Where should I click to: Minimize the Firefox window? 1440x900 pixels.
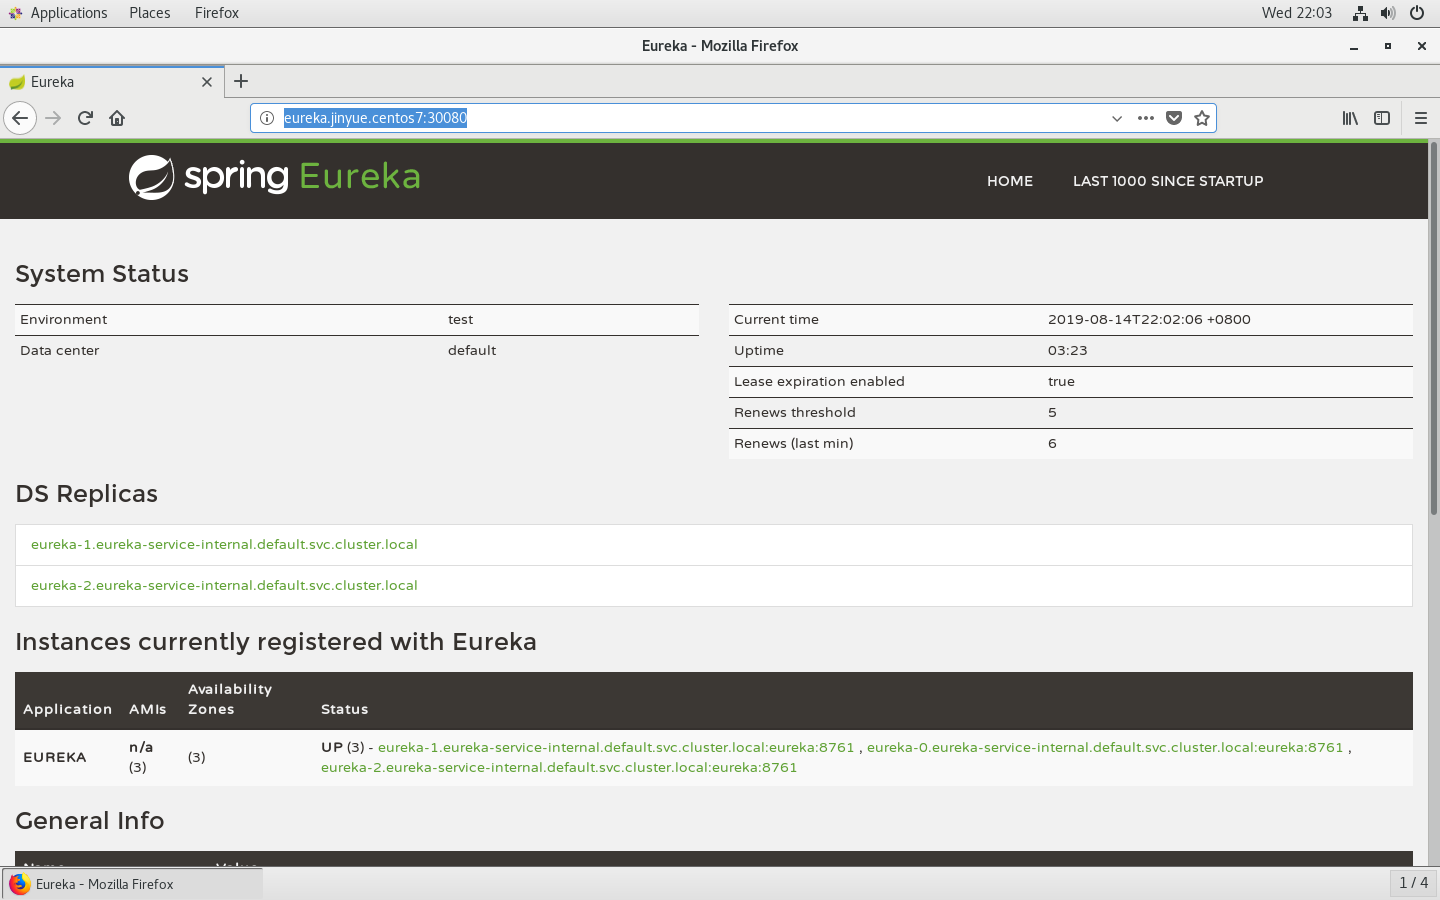point(1354,46)
